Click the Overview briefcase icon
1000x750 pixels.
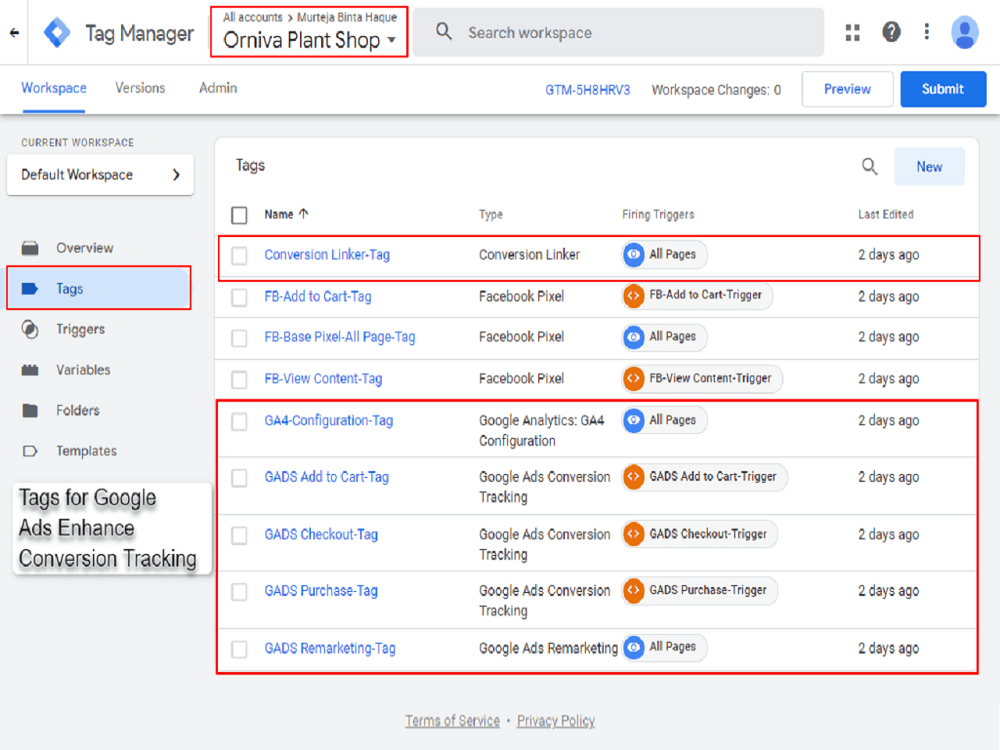tap(30, 247)
